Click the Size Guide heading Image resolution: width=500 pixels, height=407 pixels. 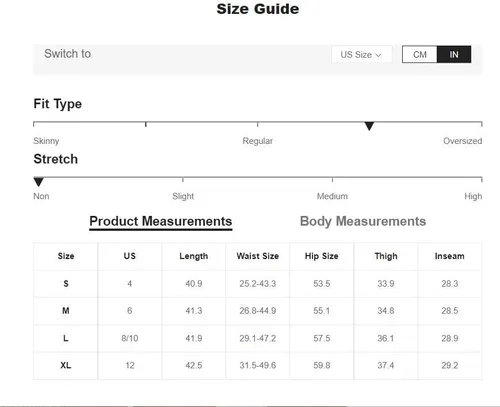258,9
